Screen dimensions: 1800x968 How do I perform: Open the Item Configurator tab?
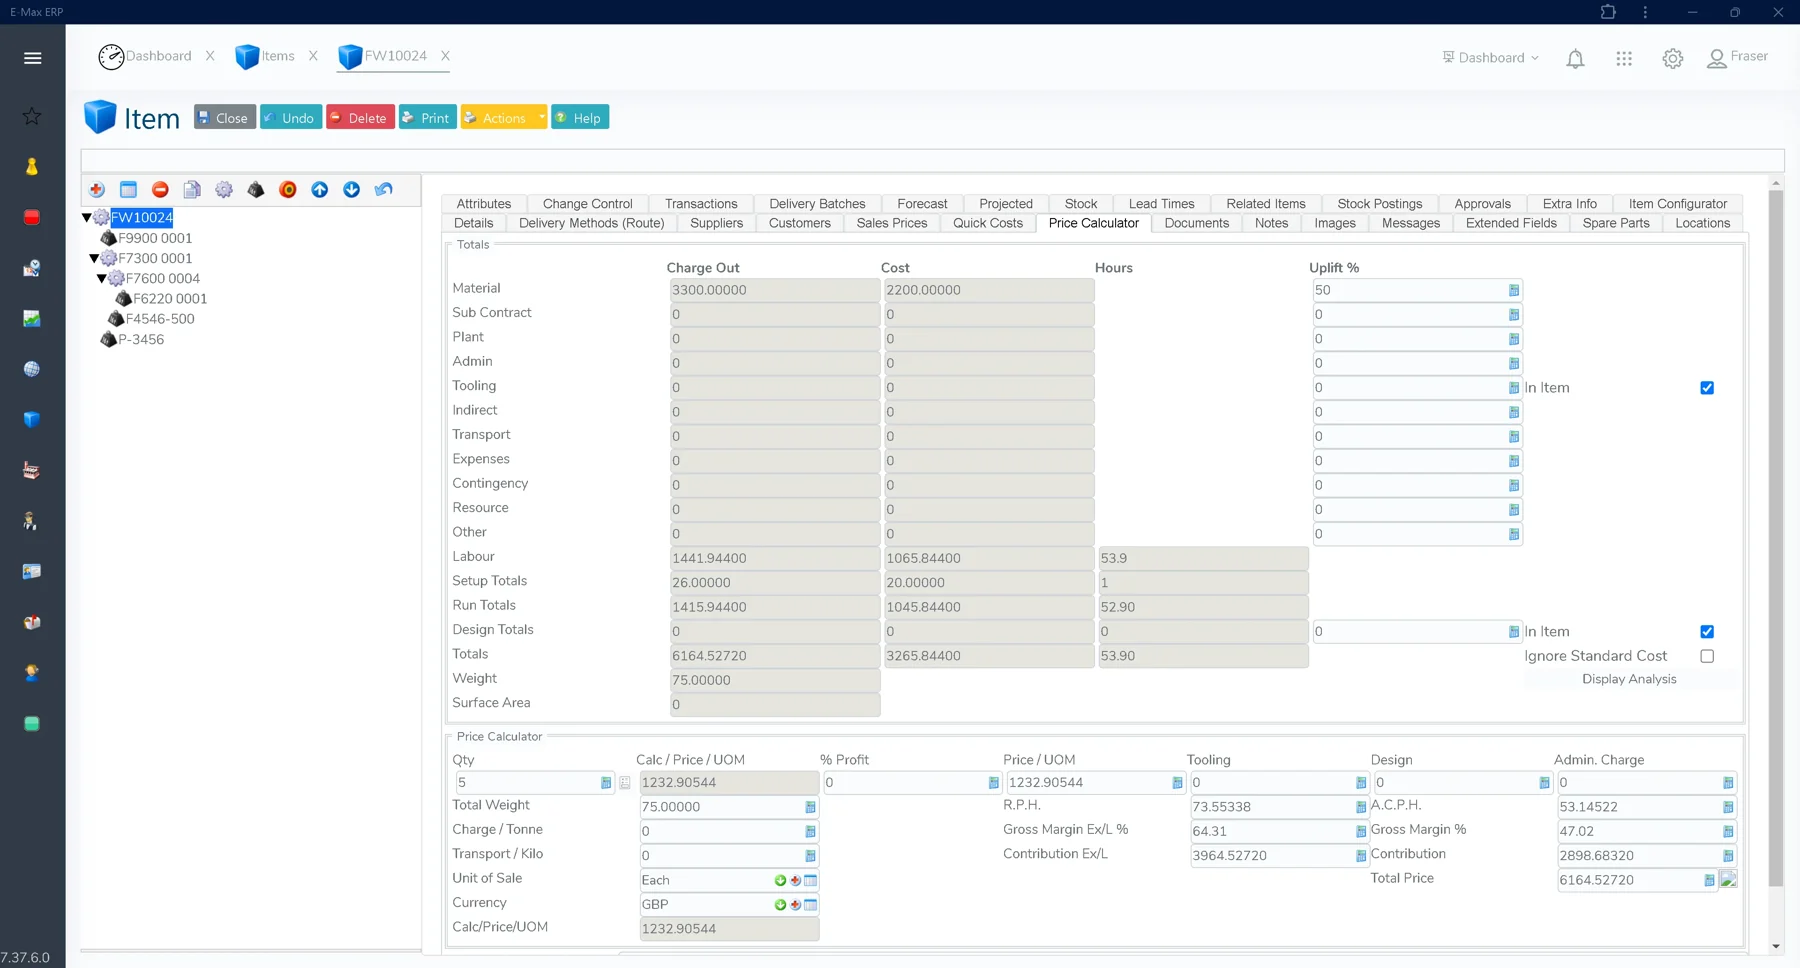click(1677, 203)
